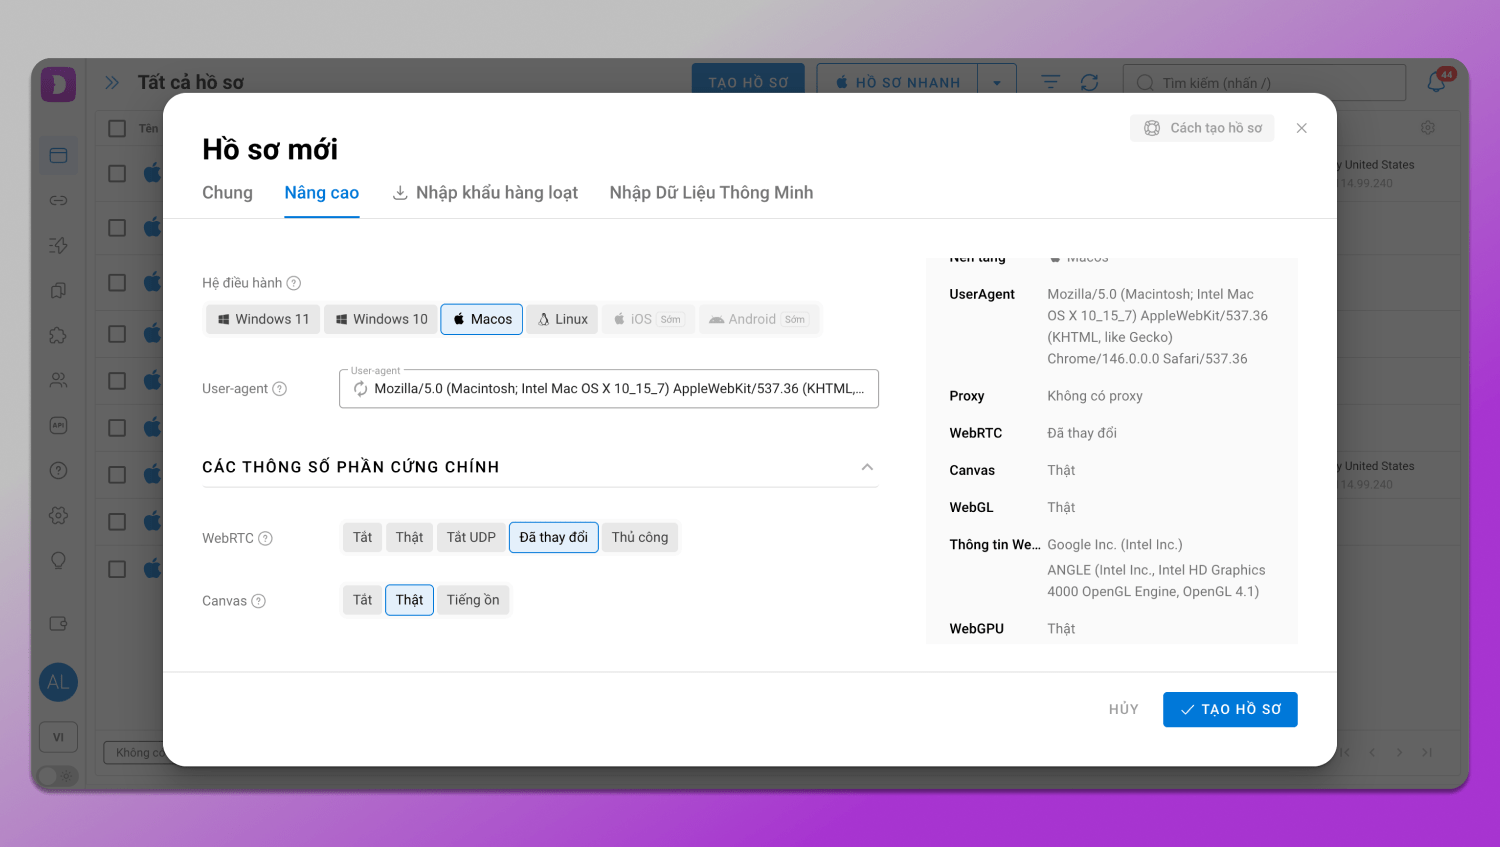Click the user-agent refresh icon
Viewport: 1500px width, 847px height.
point(360,389)
